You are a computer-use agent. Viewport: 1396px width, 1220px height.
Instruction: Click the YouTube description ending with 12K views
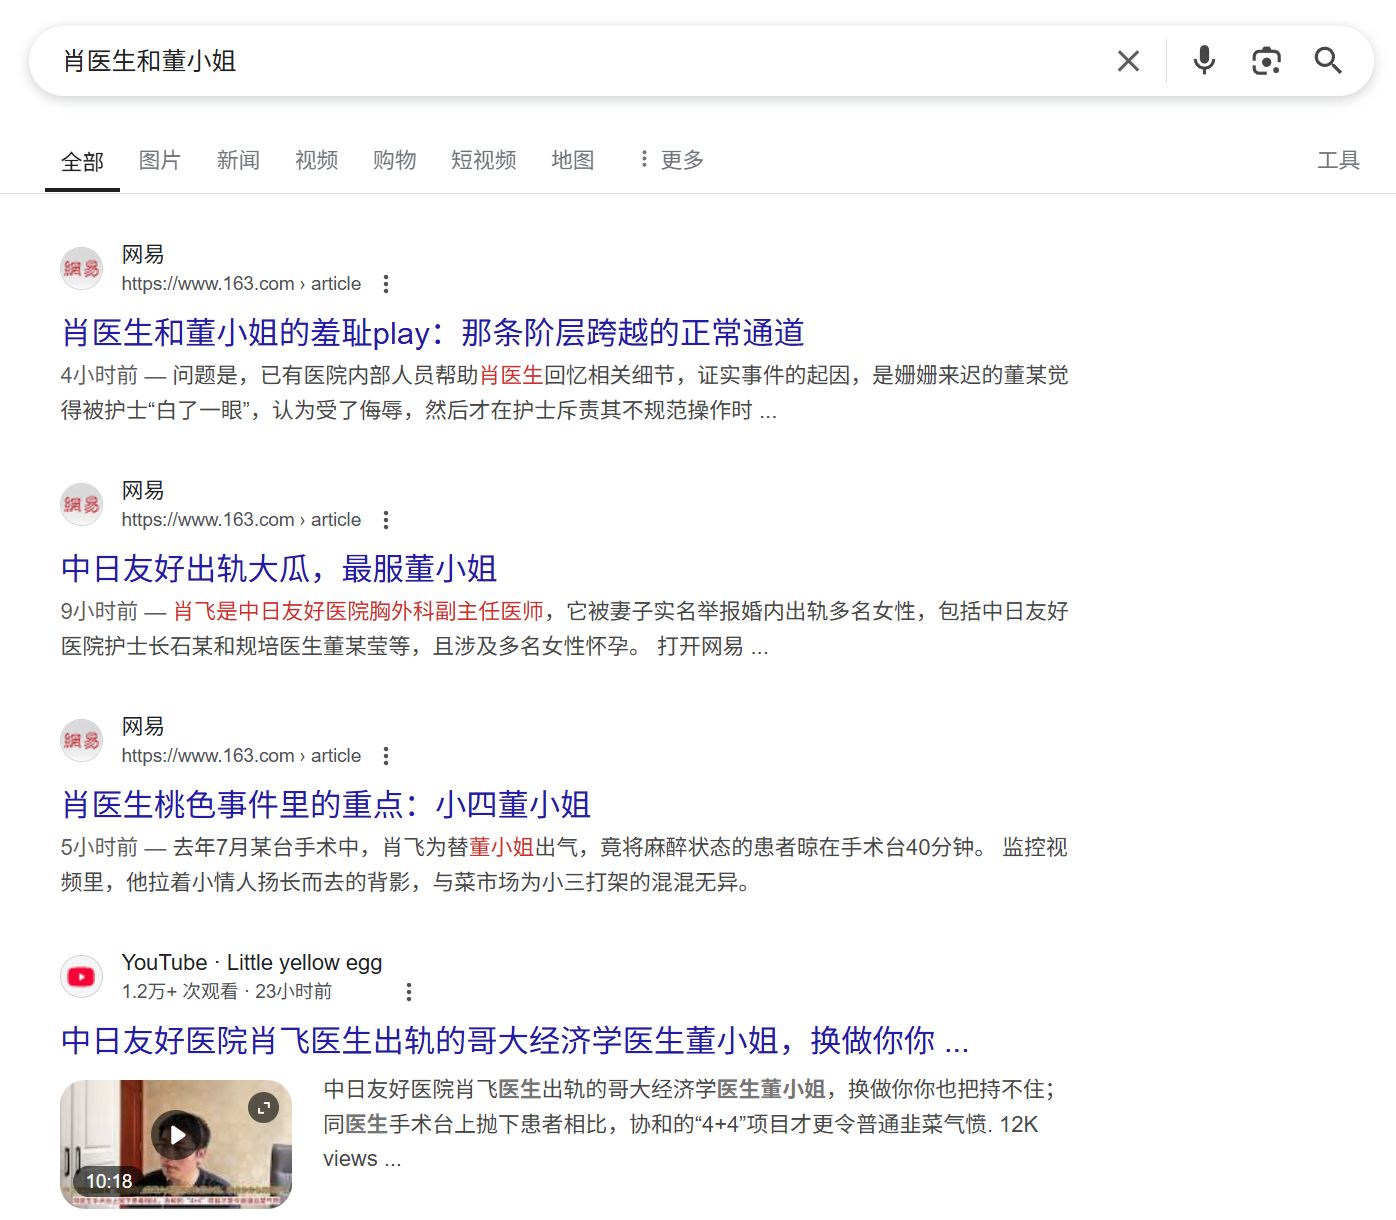[689, 1124]
